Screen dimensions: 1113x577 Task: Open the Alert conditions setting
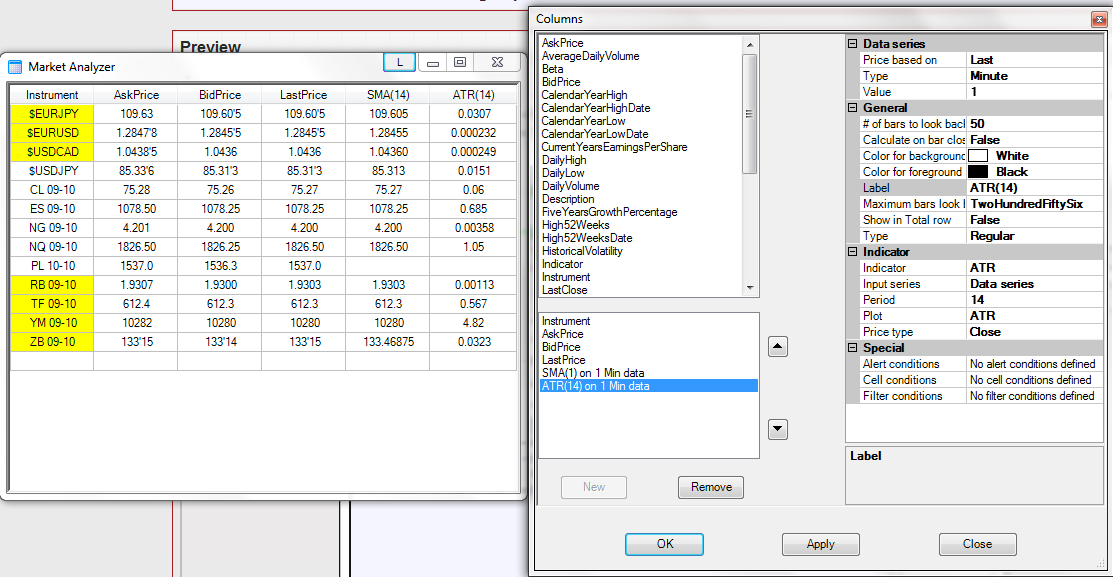1035,364
